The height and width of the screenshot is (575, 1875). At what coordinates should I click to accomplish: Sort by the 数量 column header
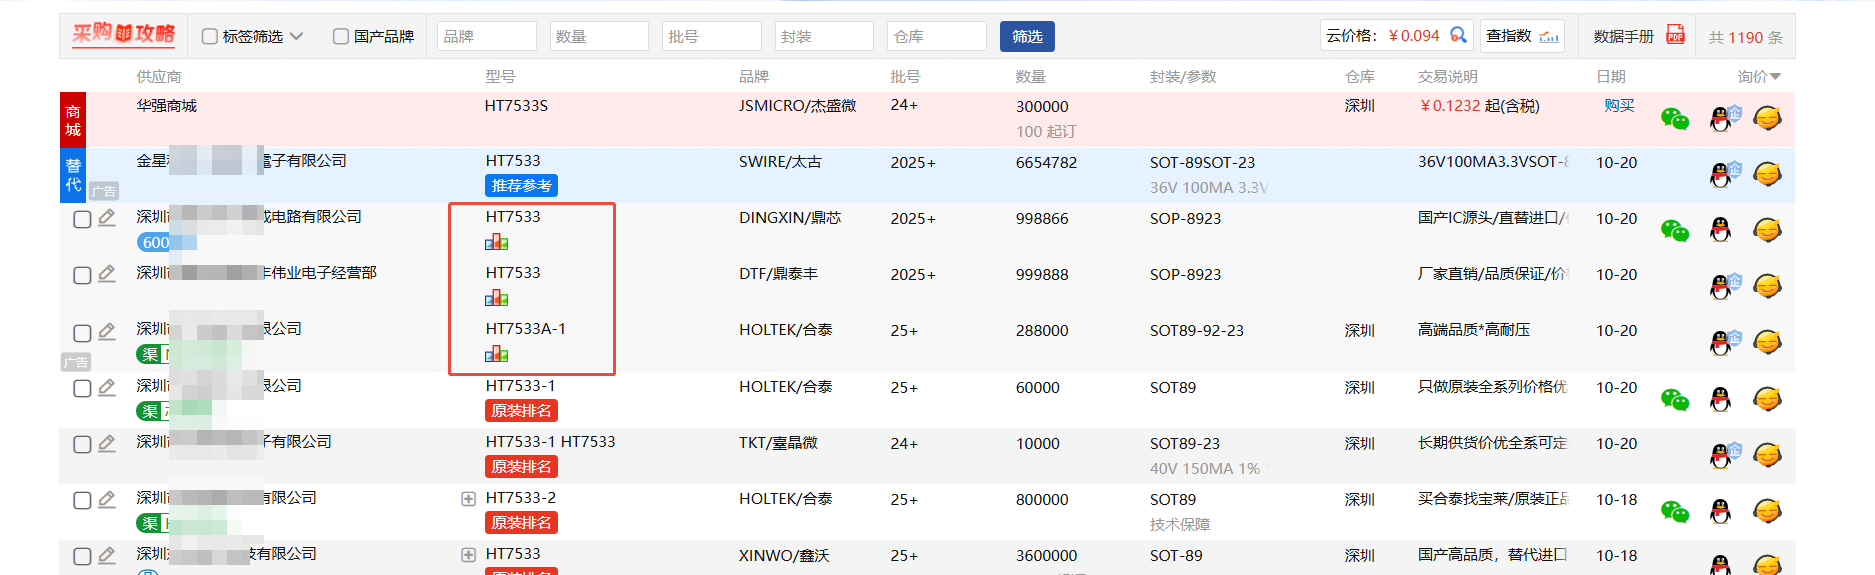click(x=1030, y=77)
